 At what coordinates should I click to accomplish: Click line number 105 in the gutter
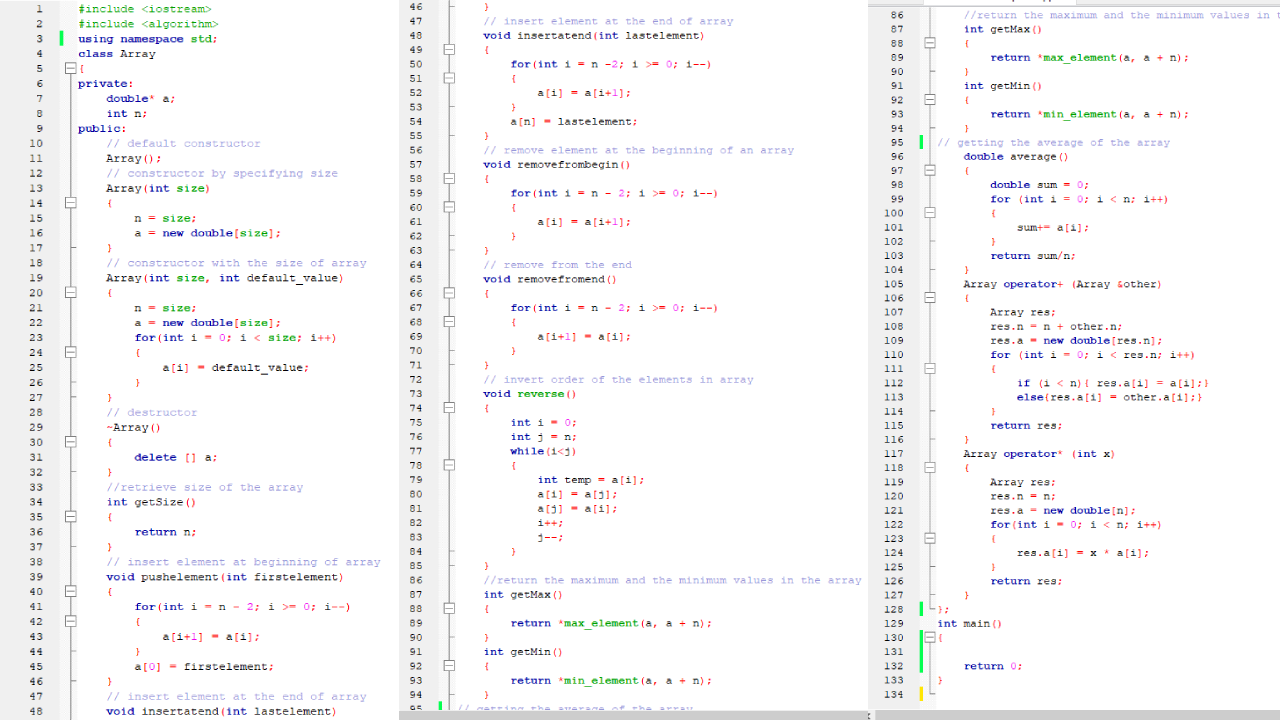point(894,284)
